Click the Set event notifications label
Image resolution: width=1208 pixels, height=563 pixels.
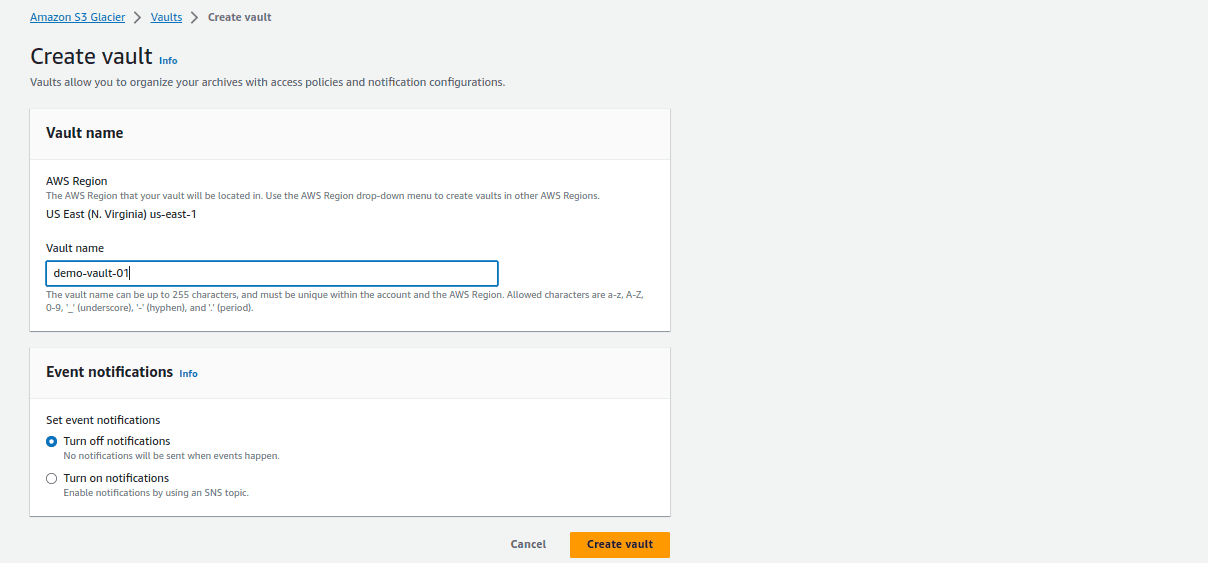(103, 420)
